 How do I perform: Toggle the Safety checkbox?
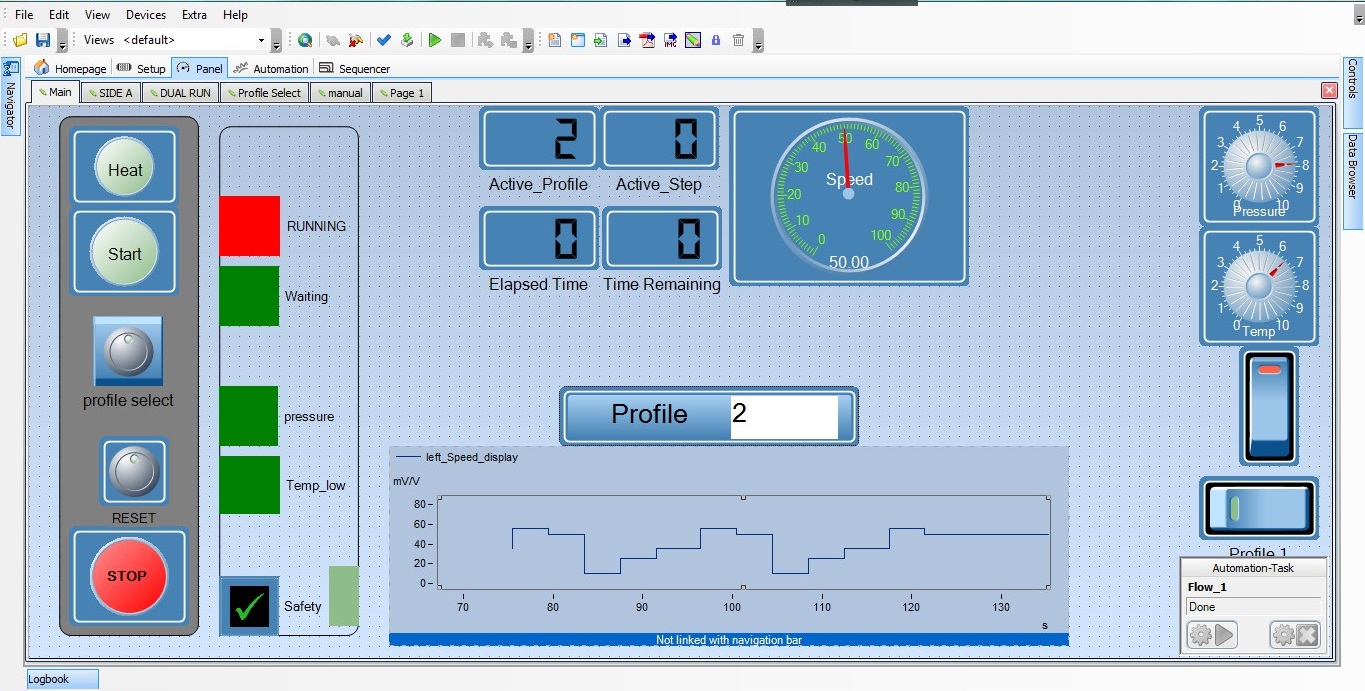[x=249, y=606]
